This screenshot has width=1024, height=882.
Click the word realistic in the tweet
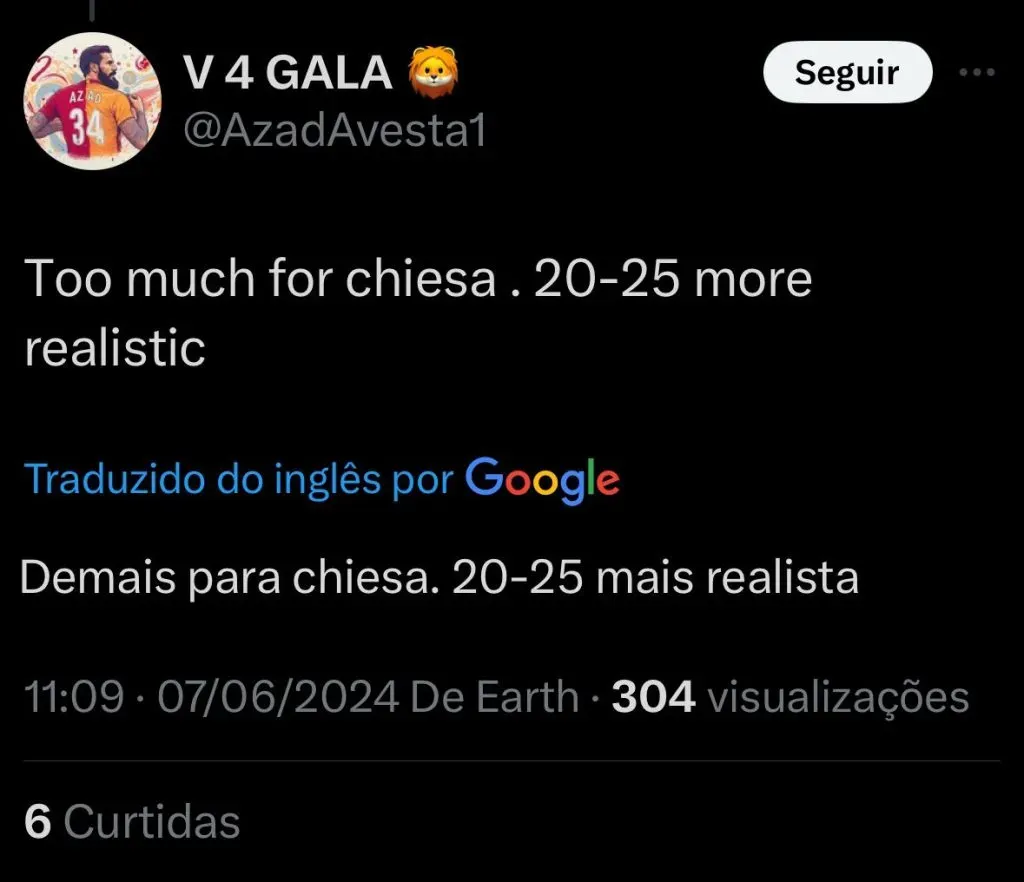pyautogui.click(x=115, y=347)
